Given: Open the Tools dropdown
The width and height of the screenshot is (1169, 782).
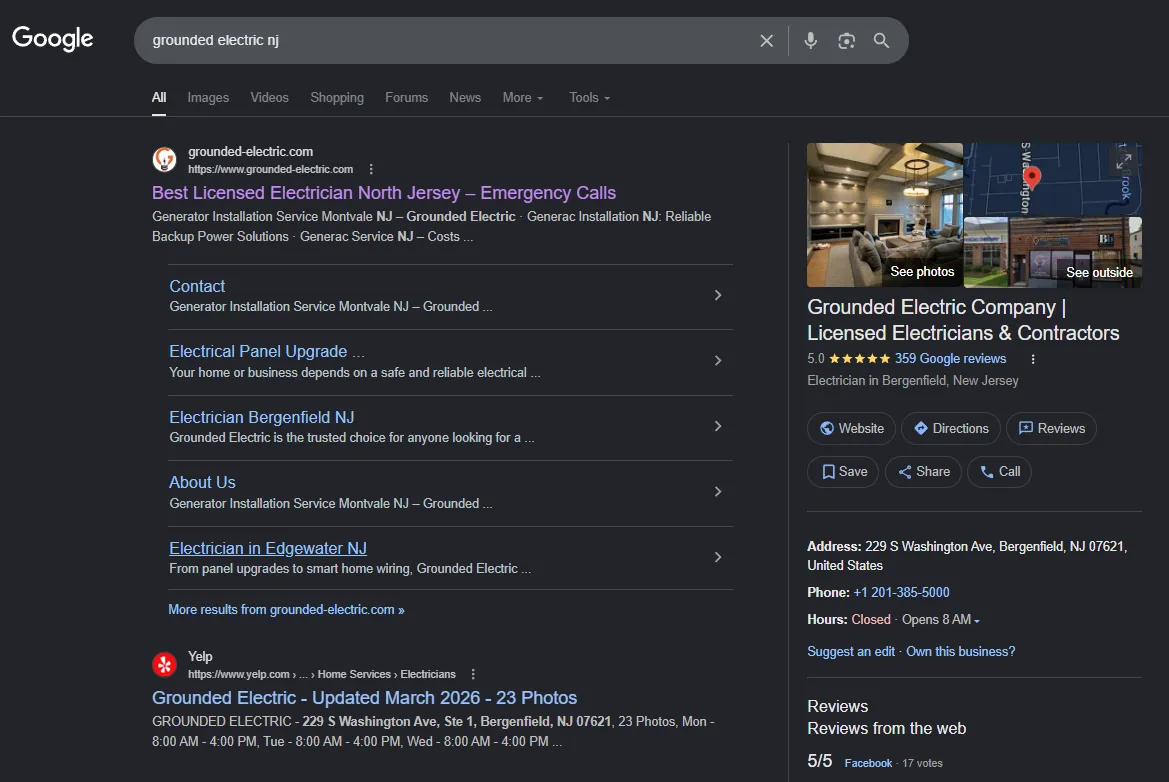Looking at the screenshot, I should coord(589,98).
